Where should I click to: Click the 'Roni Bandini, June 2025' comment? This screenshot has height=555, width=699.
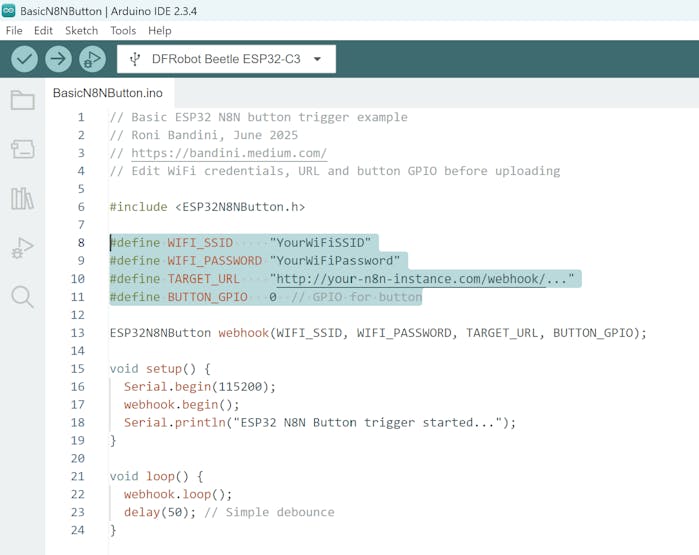coord(214,135)
